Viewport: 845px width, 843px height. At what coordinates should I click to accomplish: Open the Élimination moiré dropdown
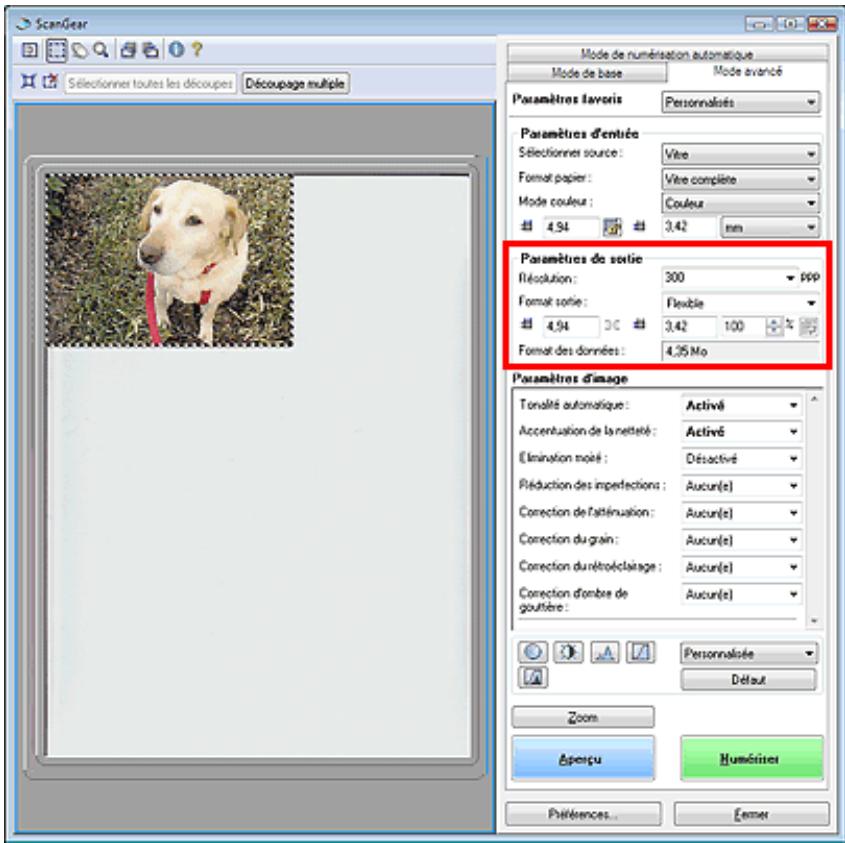742,459
